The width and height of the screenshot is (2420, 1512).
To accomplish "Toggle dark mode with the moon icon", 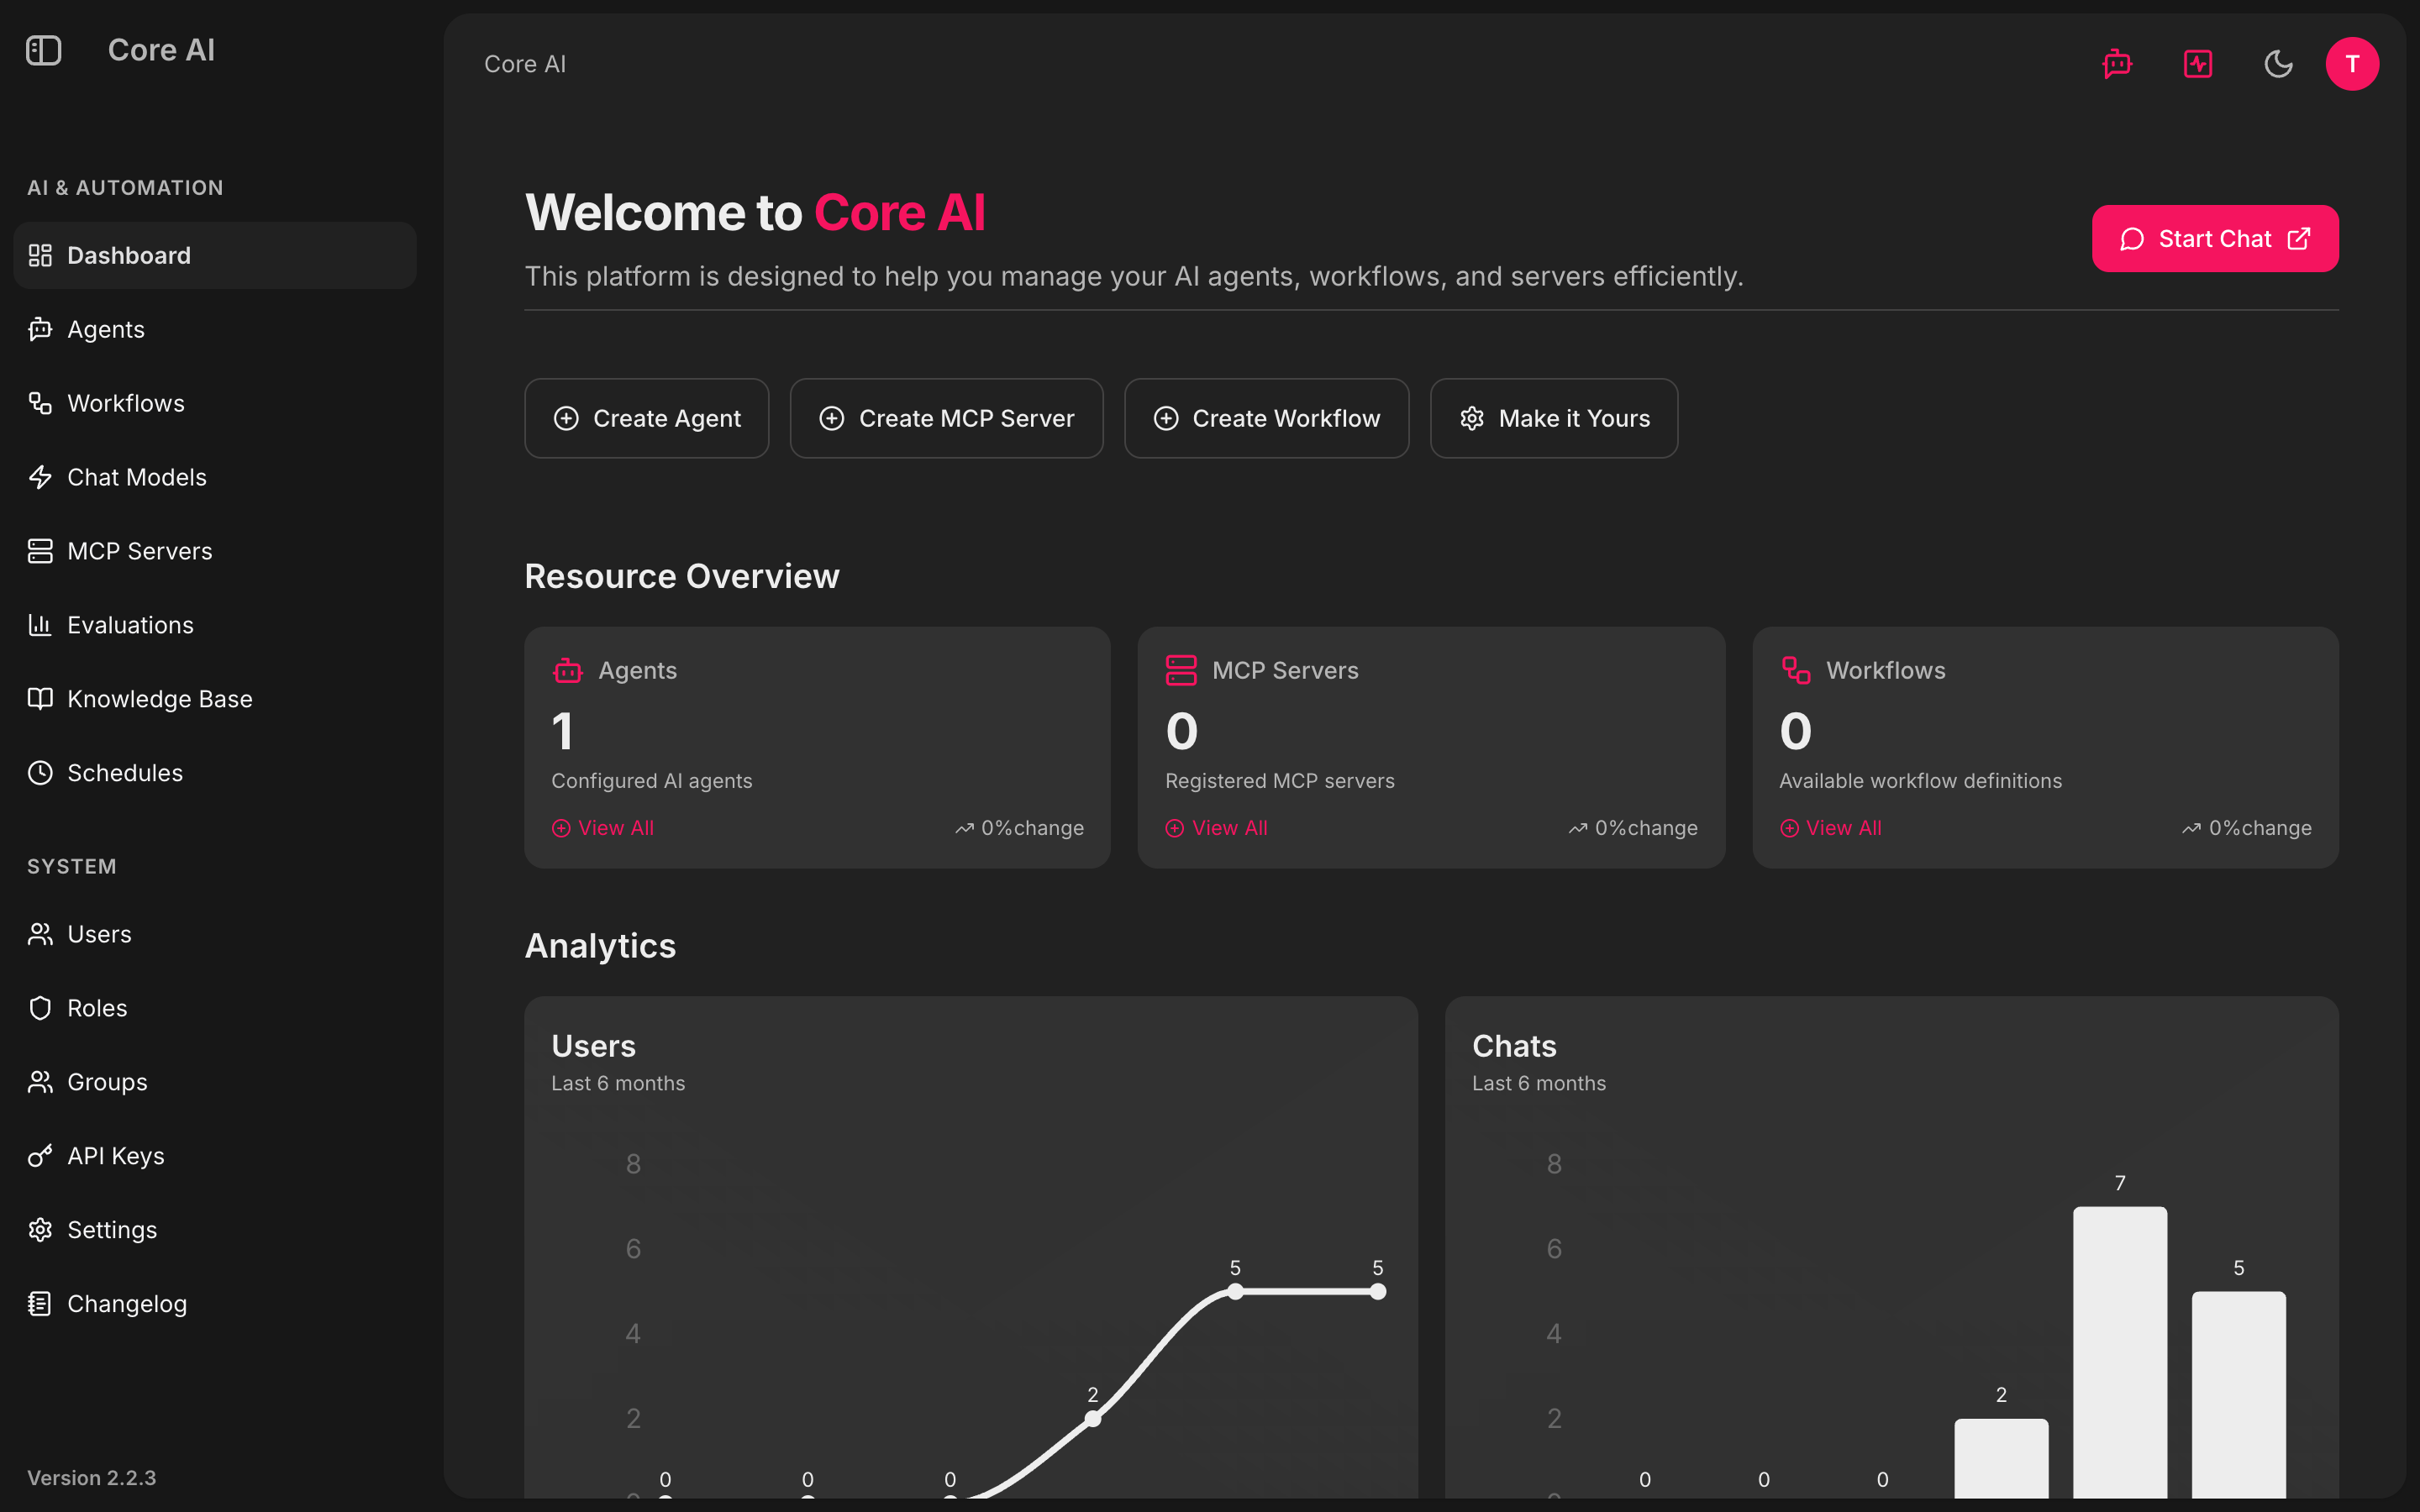I will coord(2278,64).
